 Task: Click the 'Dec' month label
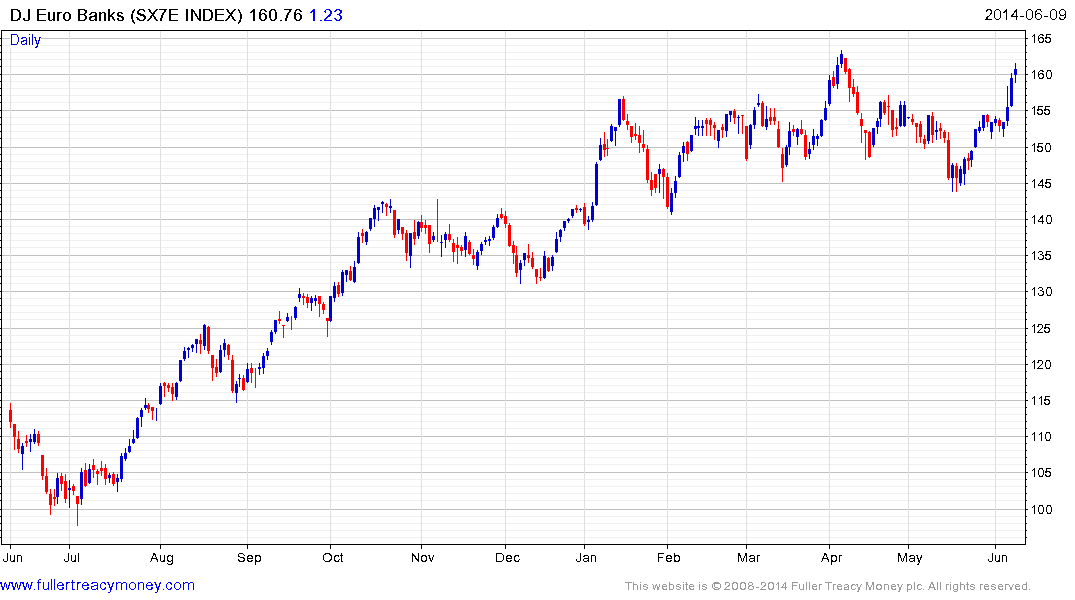(x=507, y=558)
